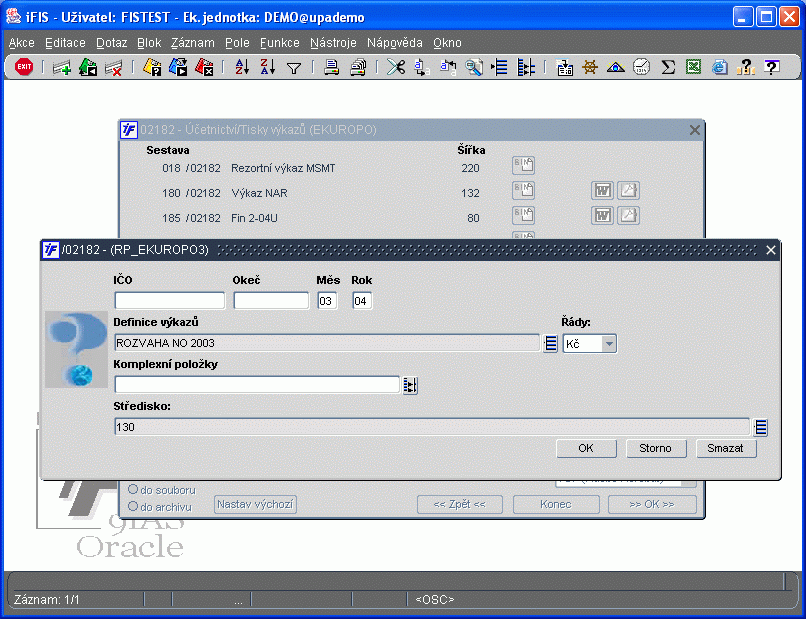Image resolution: width=806 pixels, height=619 pixels.
Task: Click the execute query icon
Action: click(178, 67)
